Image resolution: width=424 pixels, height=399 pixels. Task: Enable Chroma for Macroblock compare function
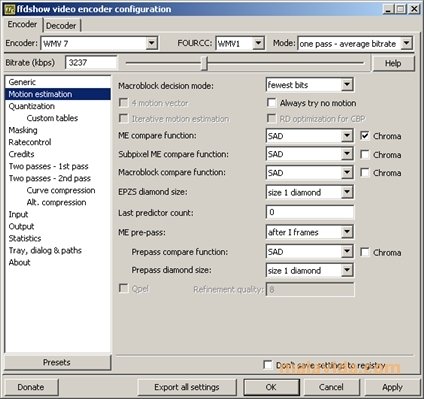(x=365, y=172)
